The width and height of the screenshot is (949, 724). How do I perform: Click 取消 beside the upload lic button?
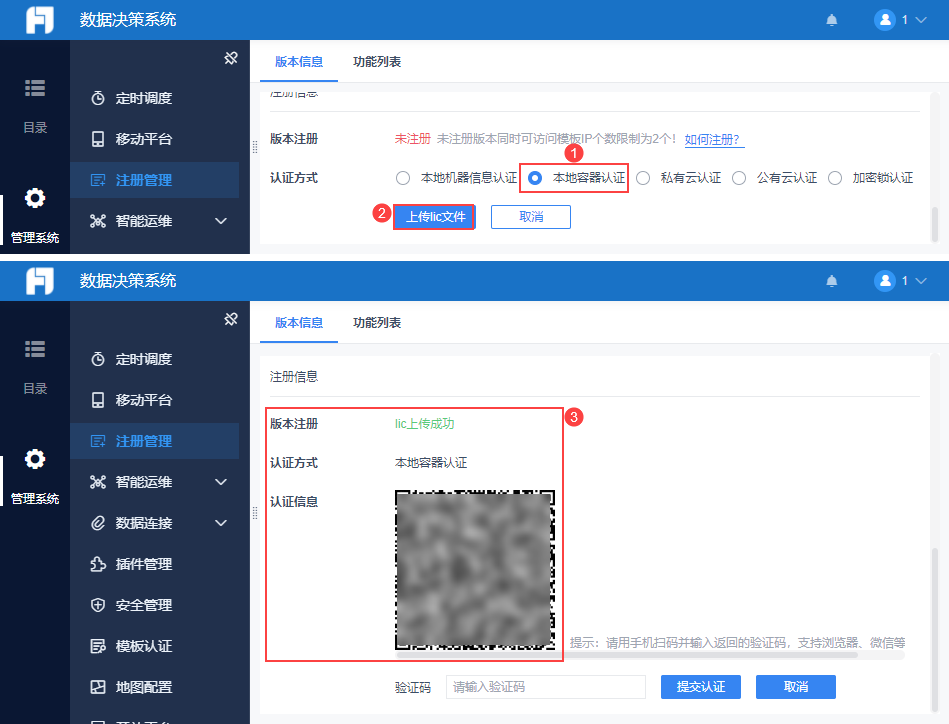click(531, 217)
